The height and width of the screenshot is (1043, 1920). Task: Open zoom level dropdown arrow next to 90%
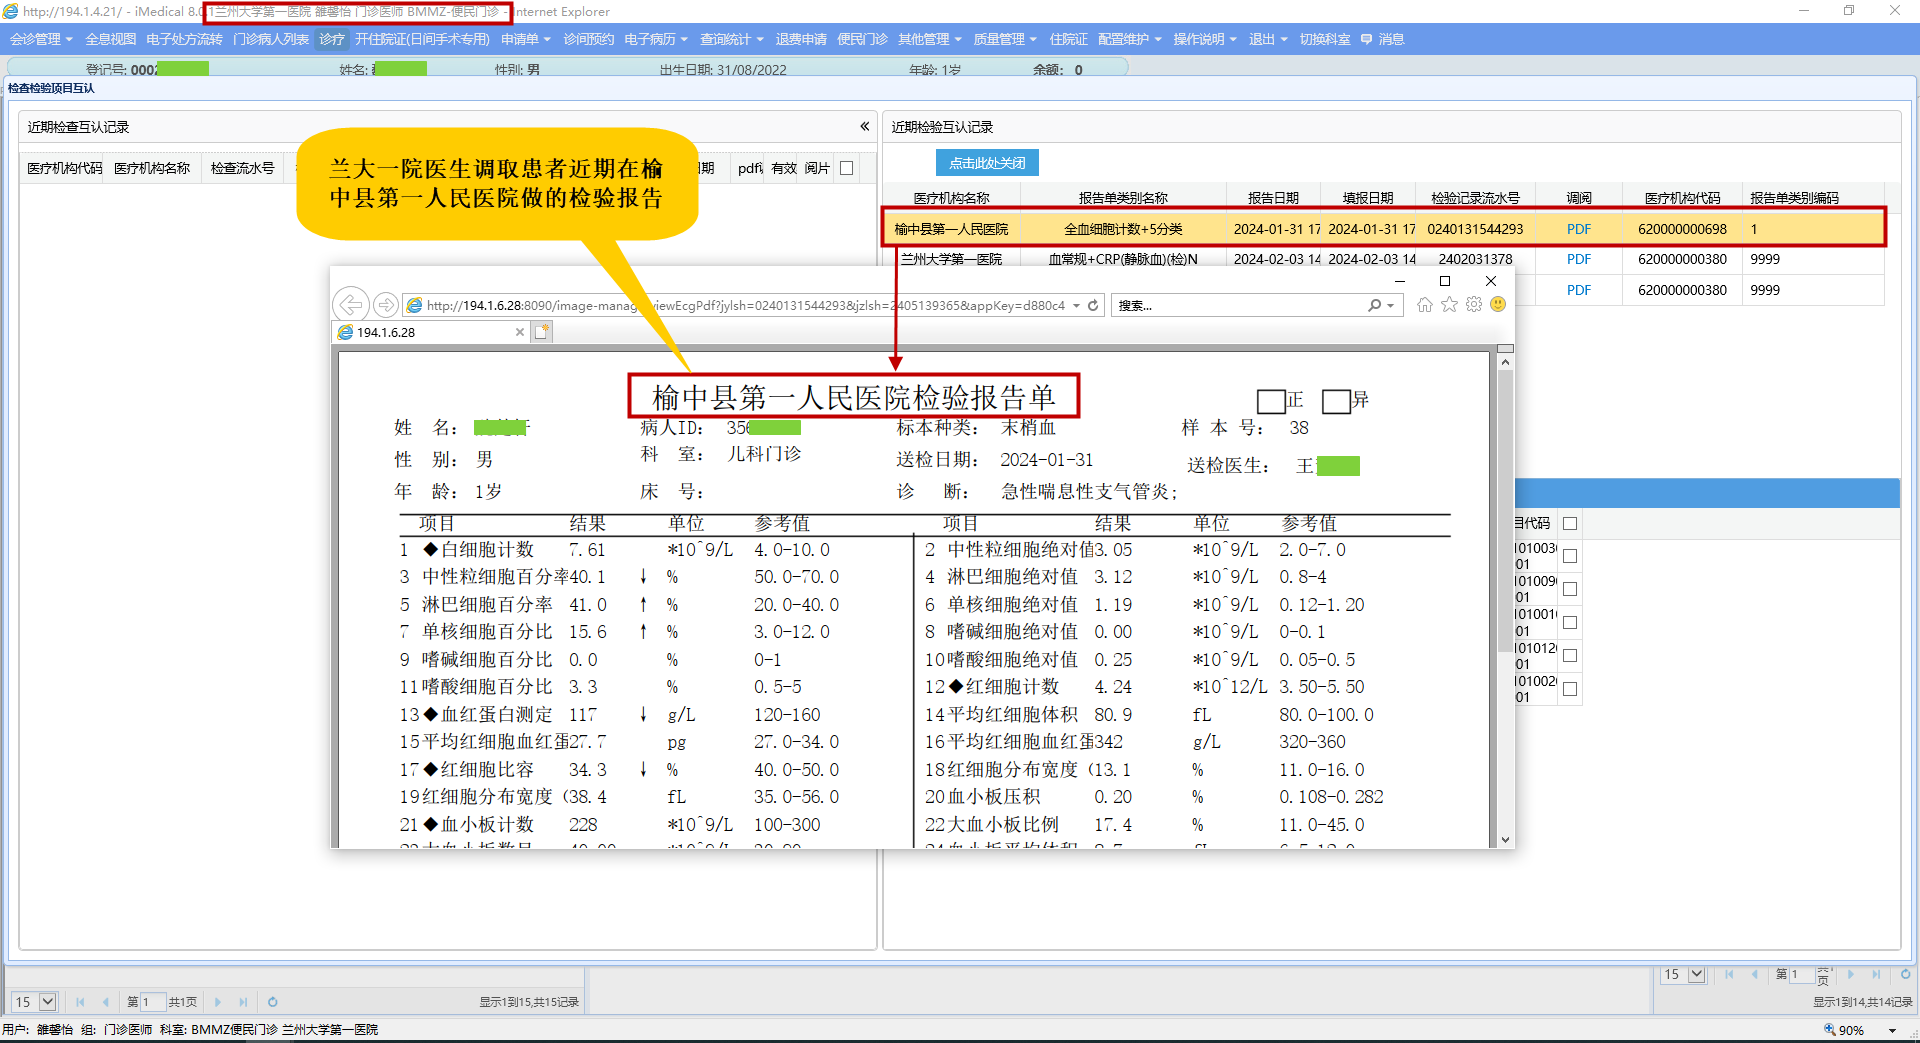(x=1892, y=1030)
